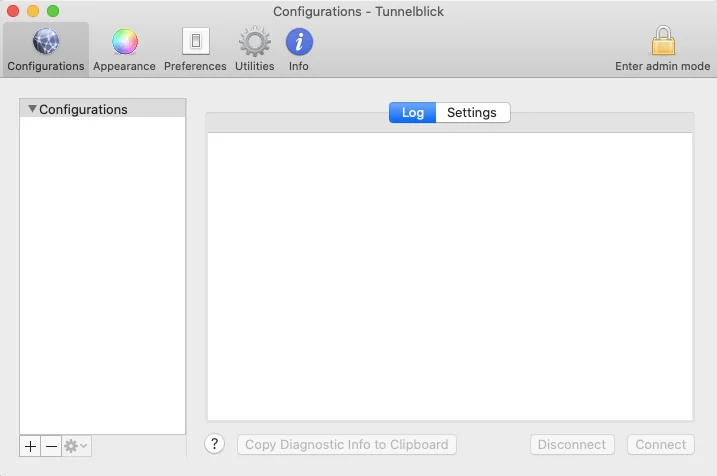Select the Configurations list header row
Screen dimensions: 717x476
coord(103,109)
